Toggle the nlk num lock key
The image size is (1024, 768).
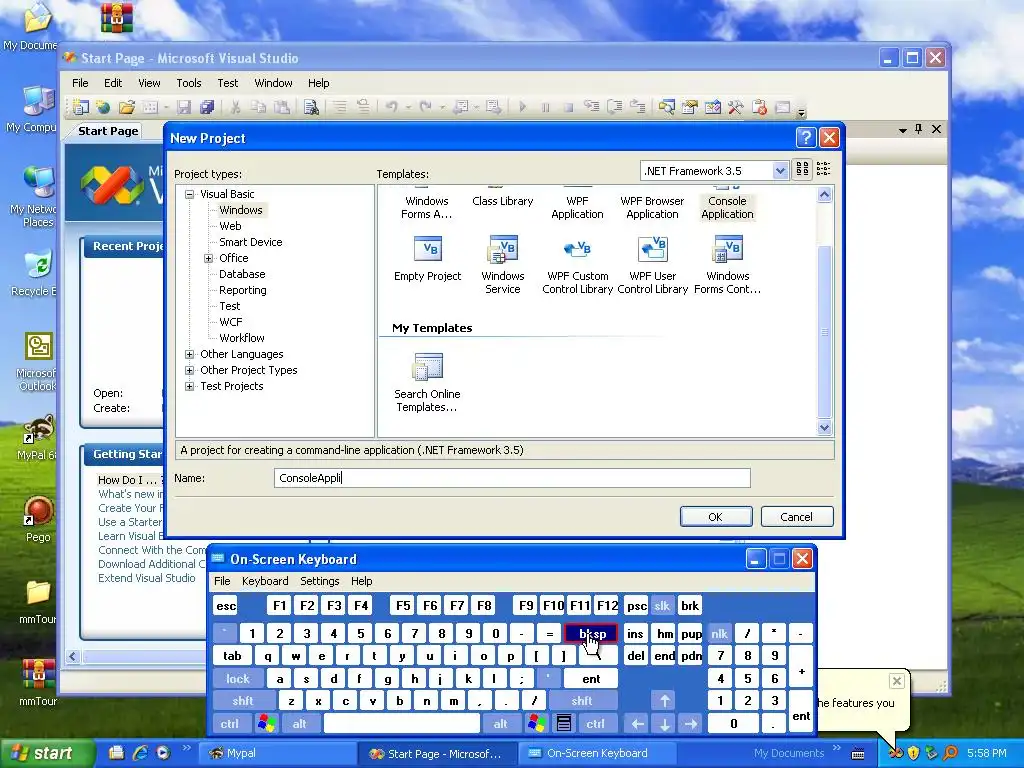719,633
